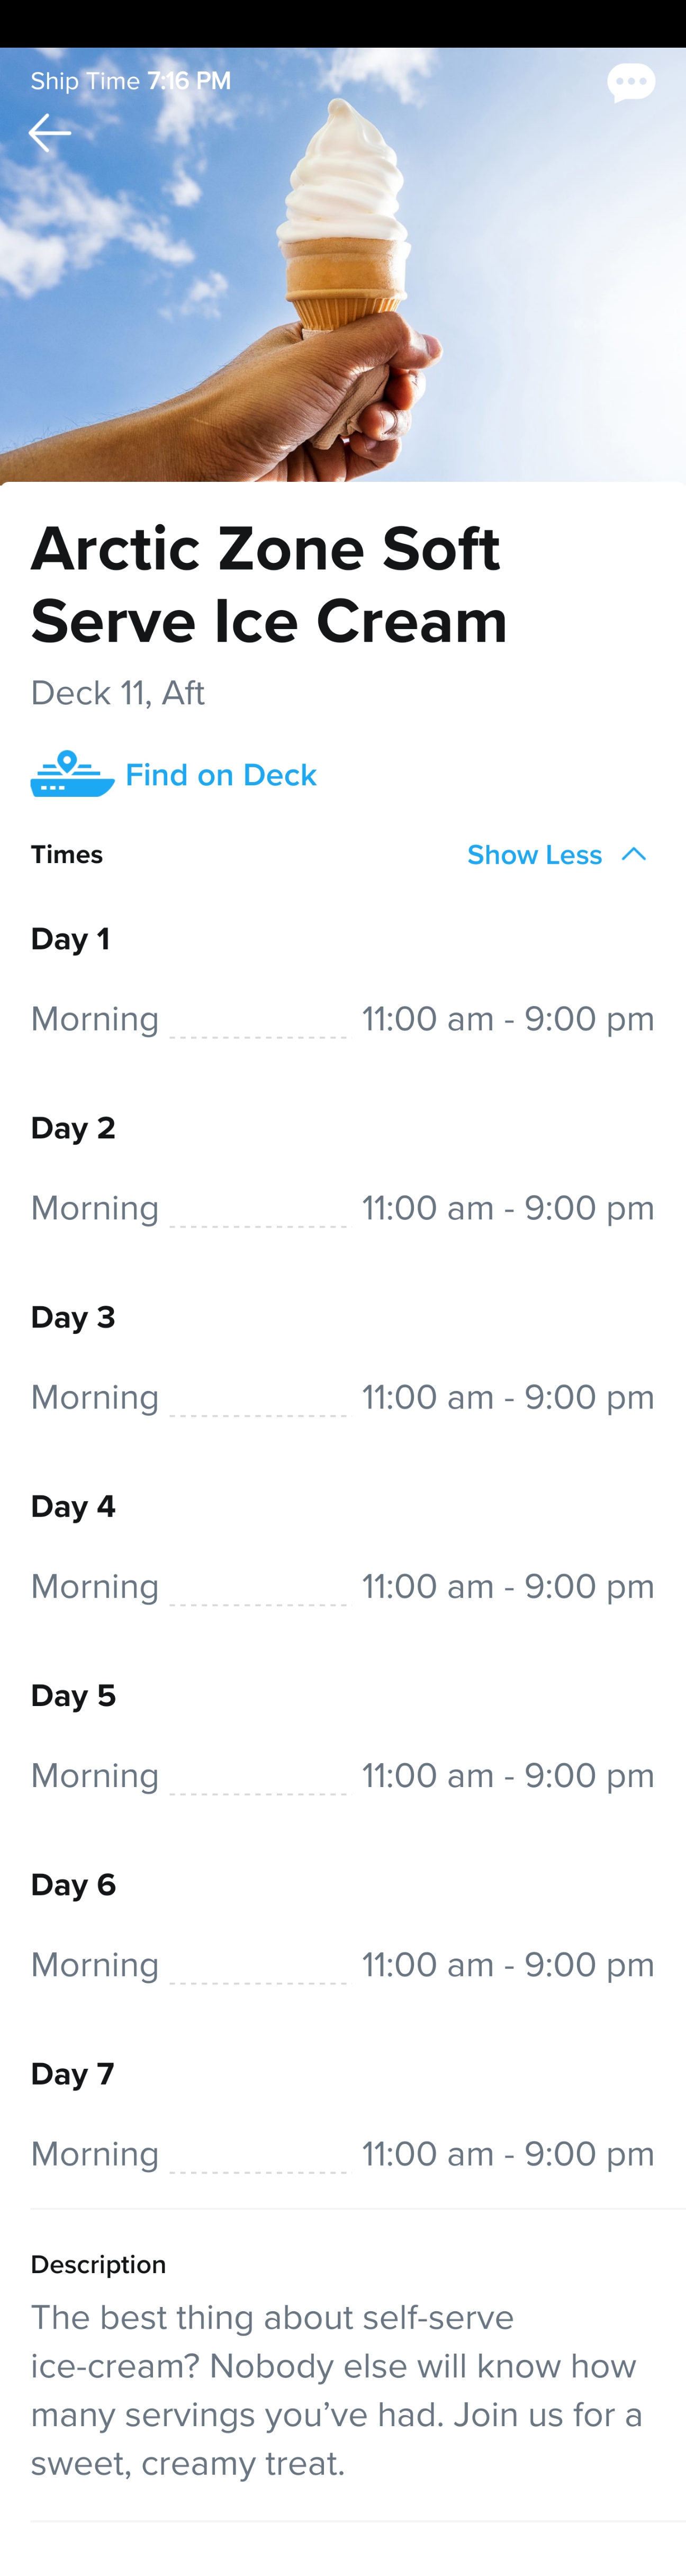Tap the Deck 11, Aft location text
Image resolution: width=686 pixels, height=2576 pixels.
point(118,693)
